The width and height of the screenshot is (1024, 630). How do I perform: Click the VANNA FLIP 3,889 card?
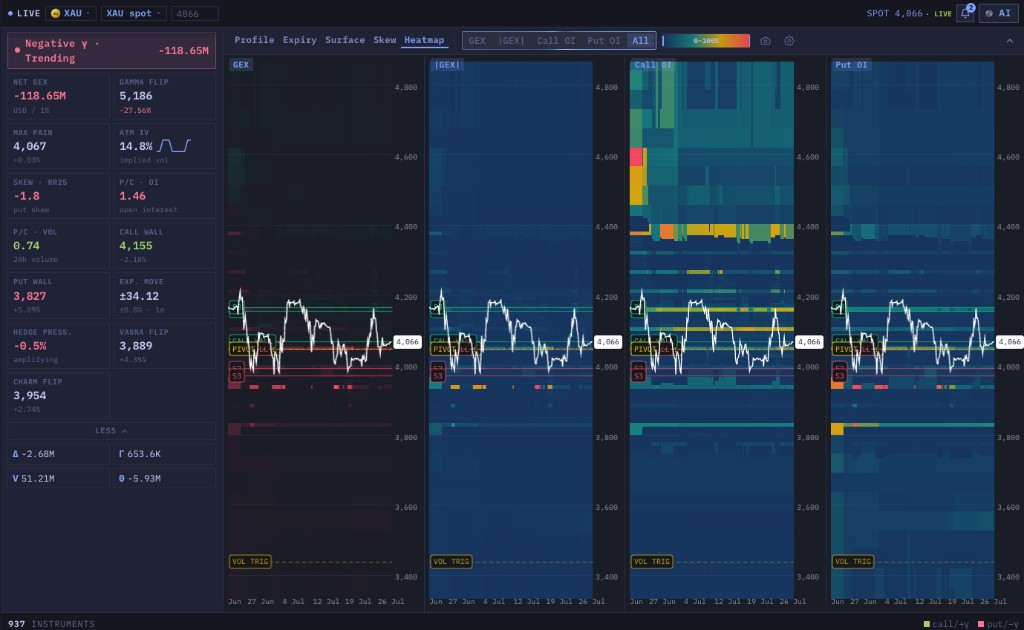tap(164, 345)
